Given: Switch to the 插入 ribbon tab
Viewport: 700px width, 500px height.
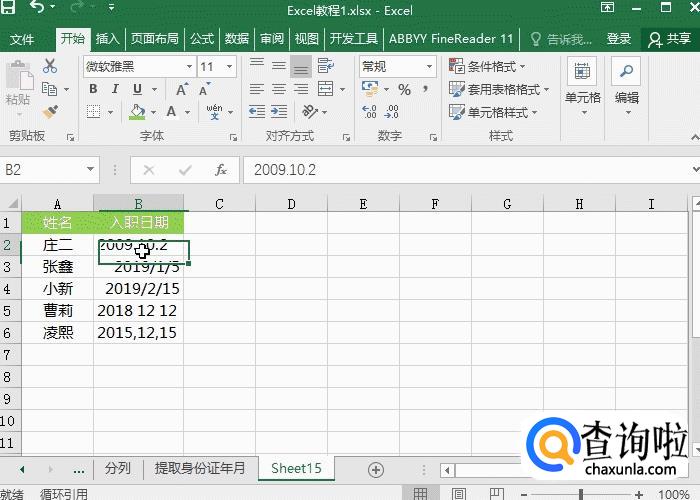Looking at the screenshot, I should click(107, 39).
